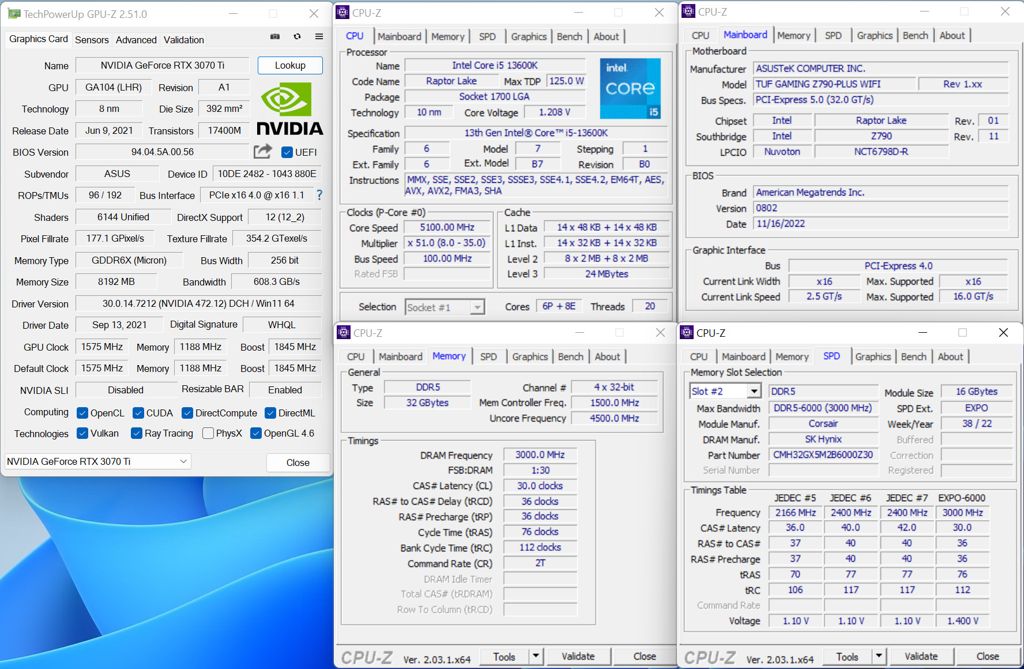Screen dimensions: 1024x669
Task: Click the Core Speed "5100.00 MHz" value
Action: pos(447,227)
